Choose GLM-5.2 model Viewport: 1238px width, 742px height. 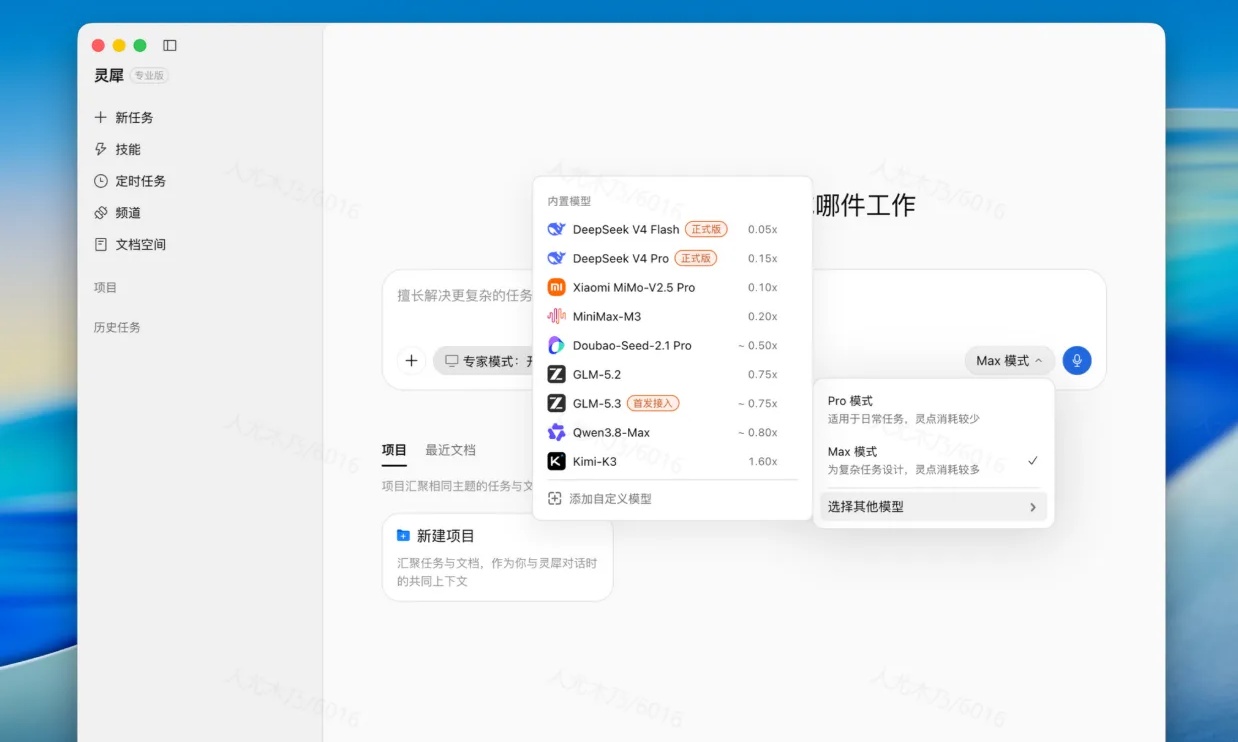tap(672, 374)
